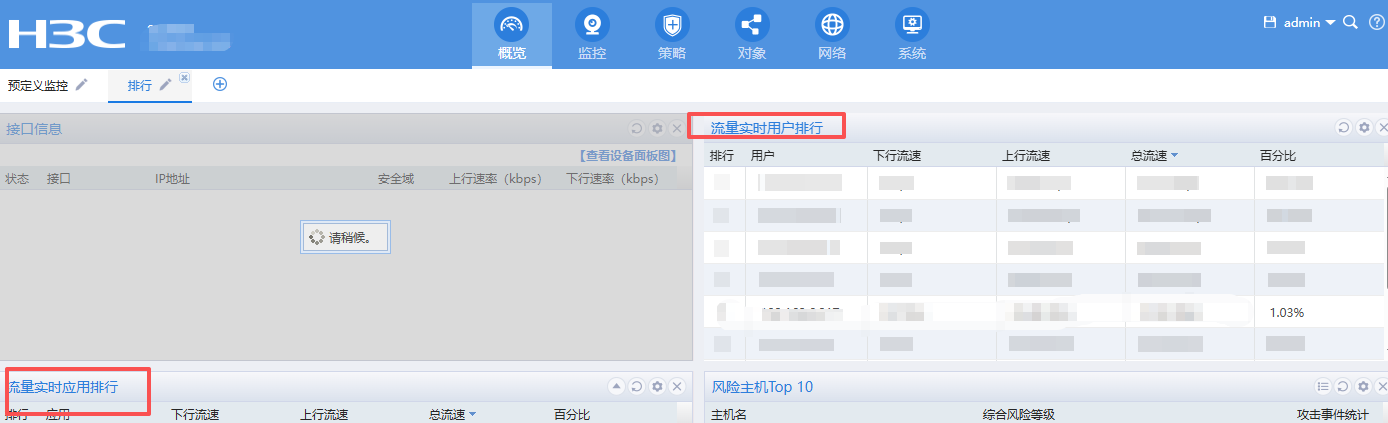Show list view for 风险主机Top 10 panel
This screenshot has height=423, width=1388.
(1323, 386)
